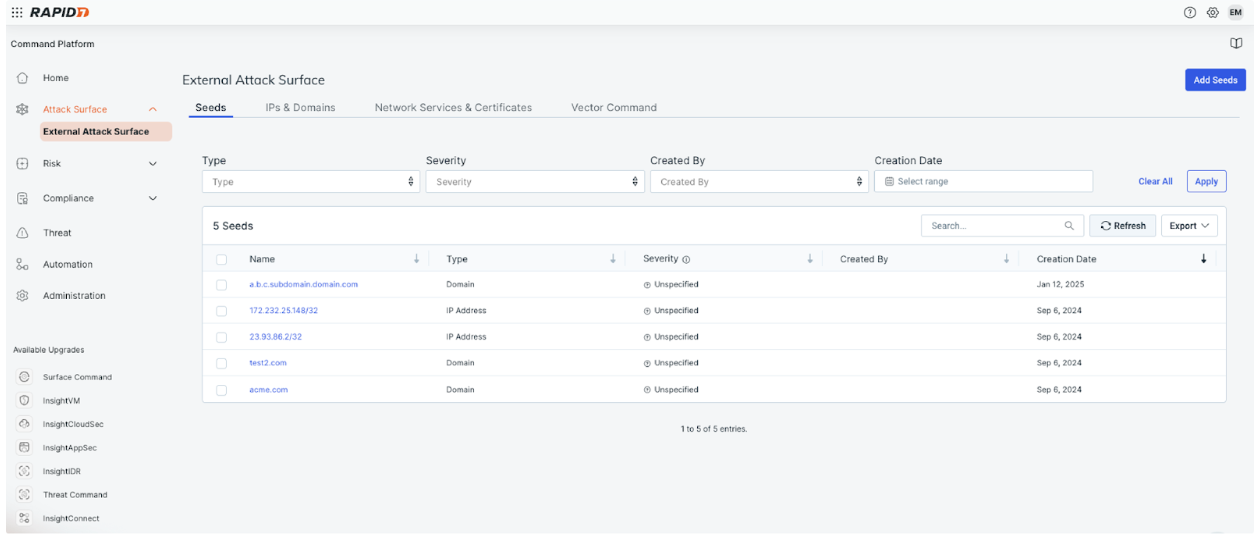Click the seeds Search field
1256x536 pixels.
click(x=994, y=226)
